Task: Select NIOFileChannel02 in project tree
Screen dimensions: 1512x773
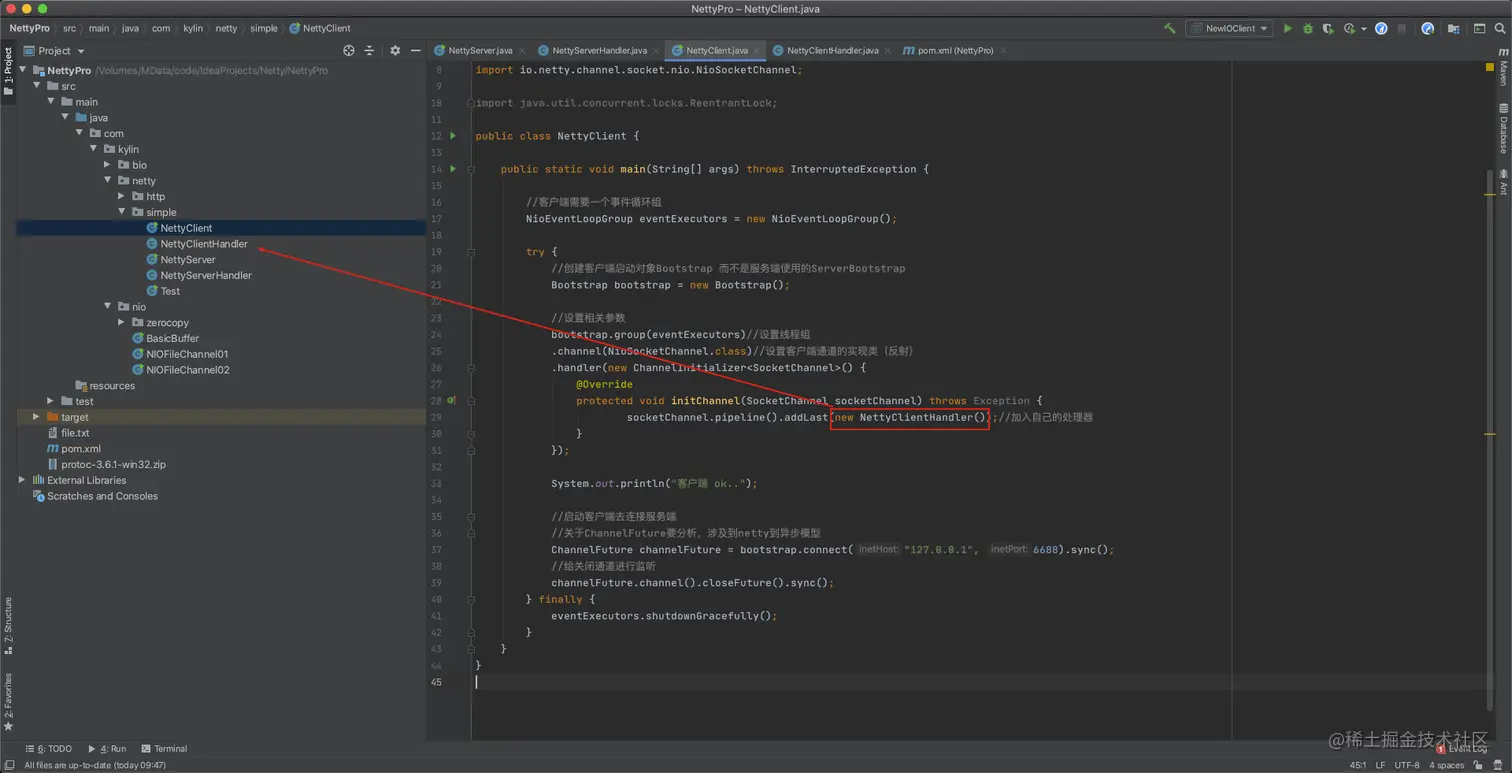Action: tap(187, 370)
